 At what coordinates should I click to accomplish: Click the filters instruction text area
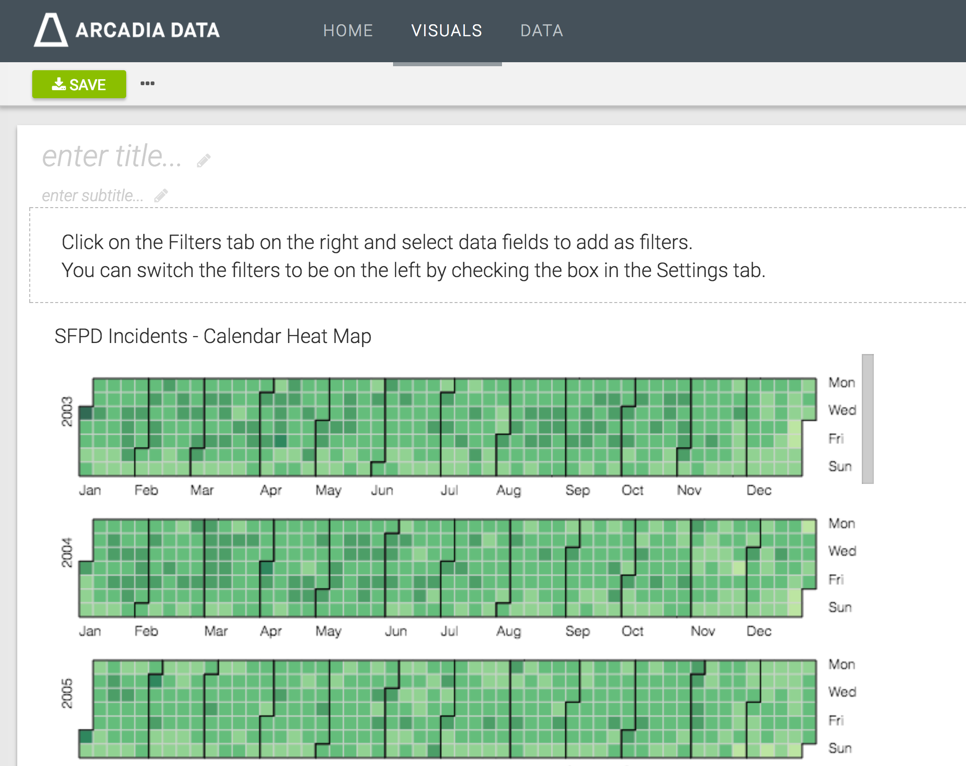pyautogui.click(x=413, y=256)
